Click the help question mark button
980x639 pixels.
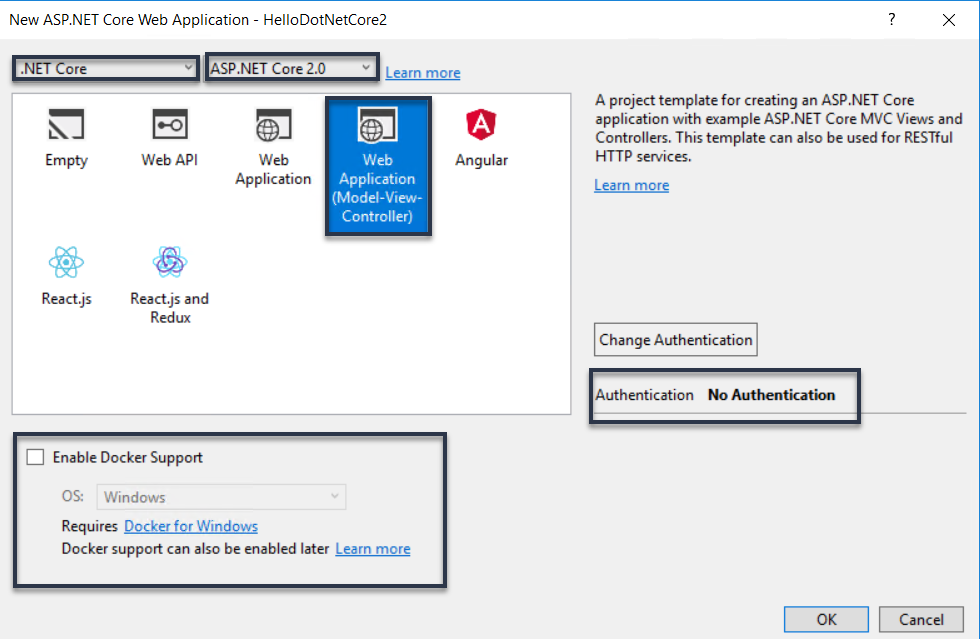click(x=892, y=19)
